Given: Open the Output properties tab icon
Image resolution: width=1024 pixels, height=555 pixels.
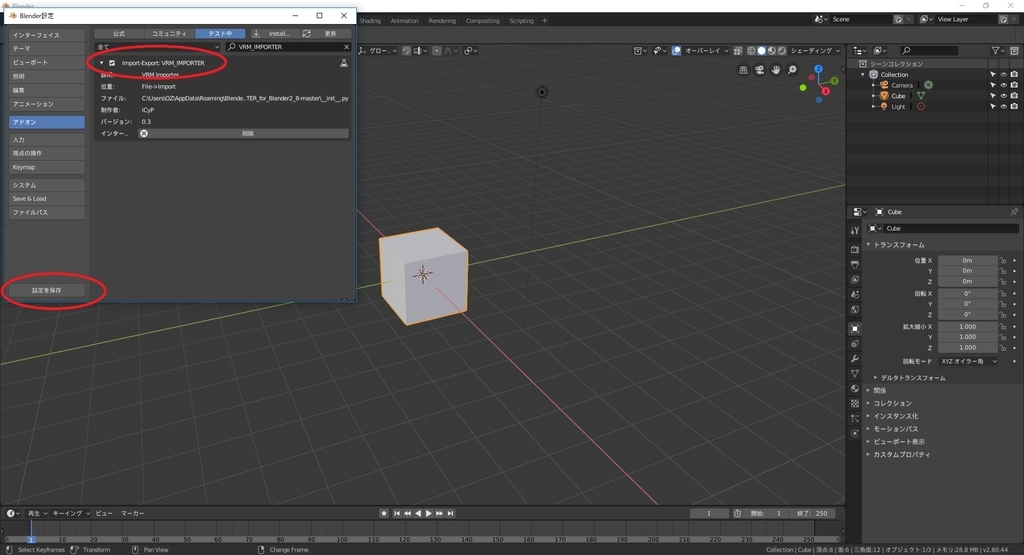Looking at the screenshot, I should tap(855, 264).
